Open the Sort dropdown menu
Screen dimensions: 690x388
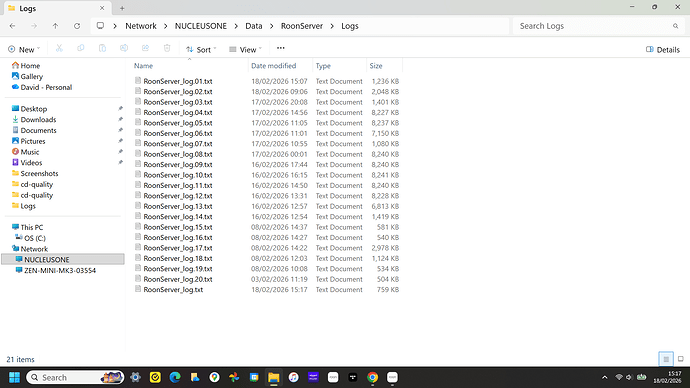pos(201,49)
